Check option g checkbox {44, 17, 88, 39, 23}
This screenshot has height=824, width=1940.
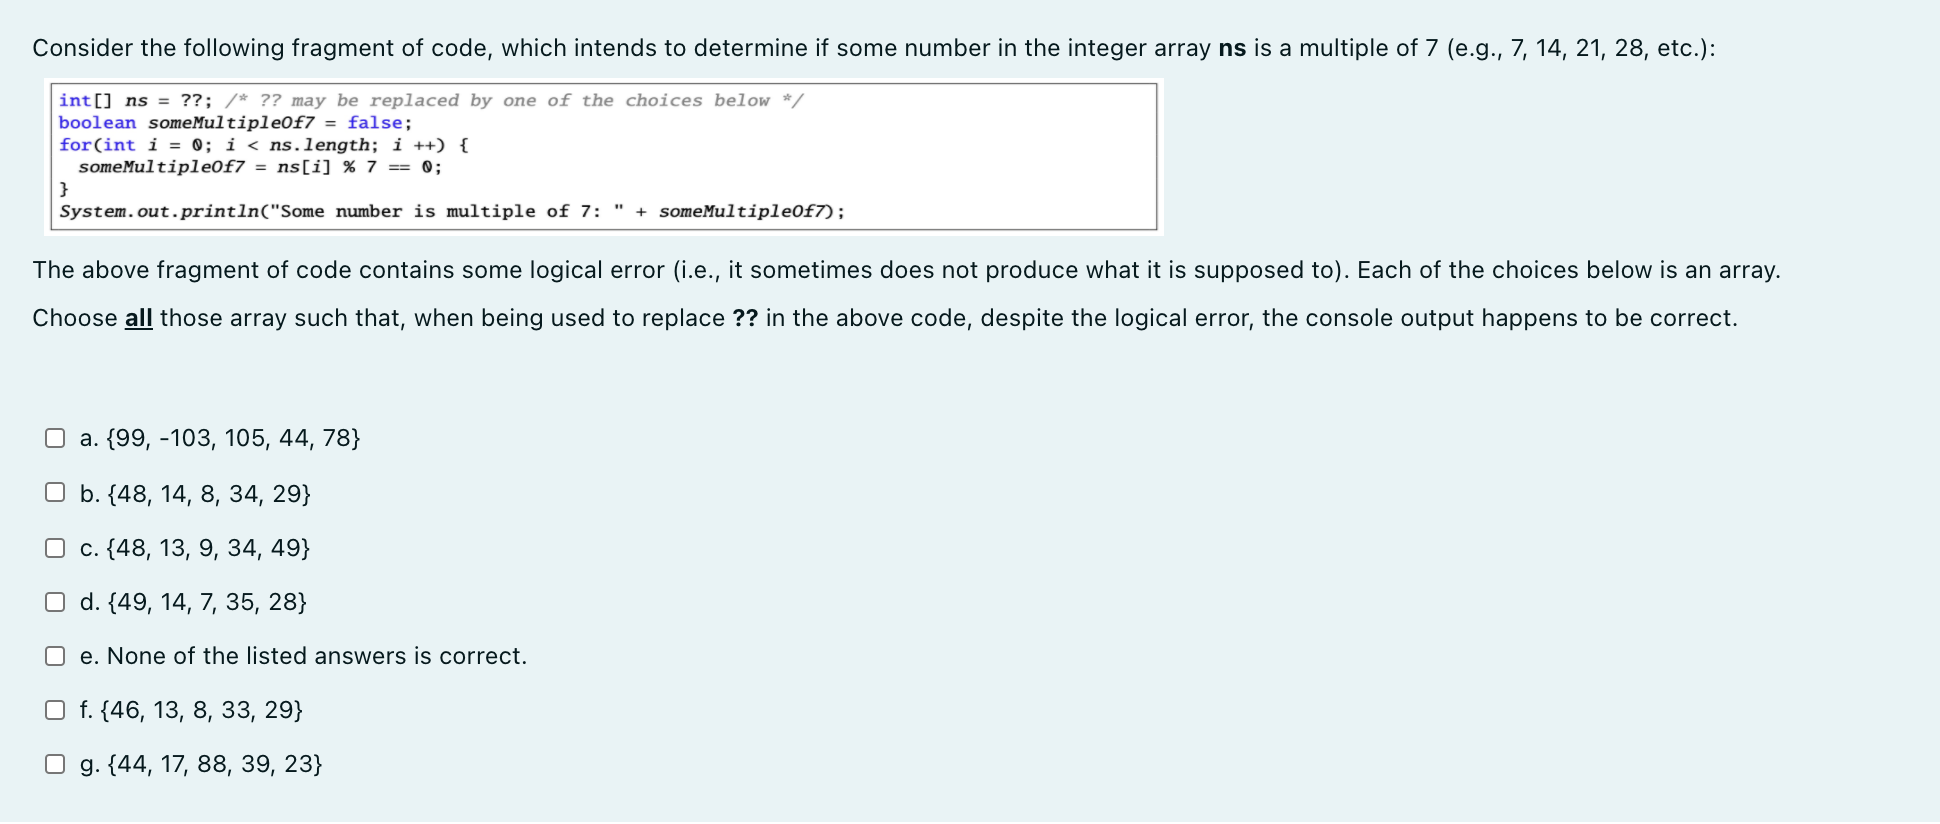point(56,763)
